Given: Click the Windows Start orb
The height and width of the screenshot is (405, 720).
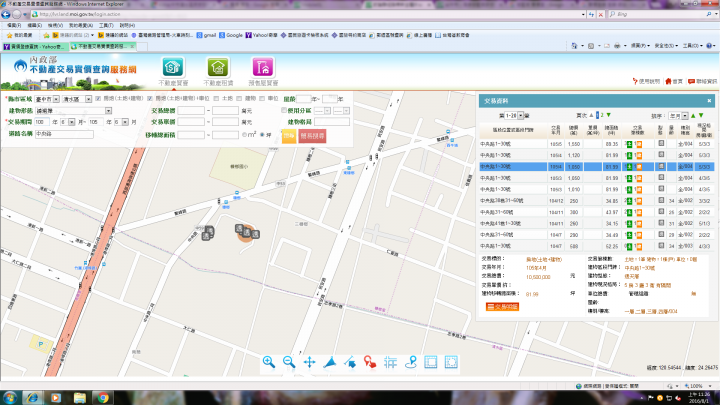Looking at the screenshot, I should coord(10,398).
